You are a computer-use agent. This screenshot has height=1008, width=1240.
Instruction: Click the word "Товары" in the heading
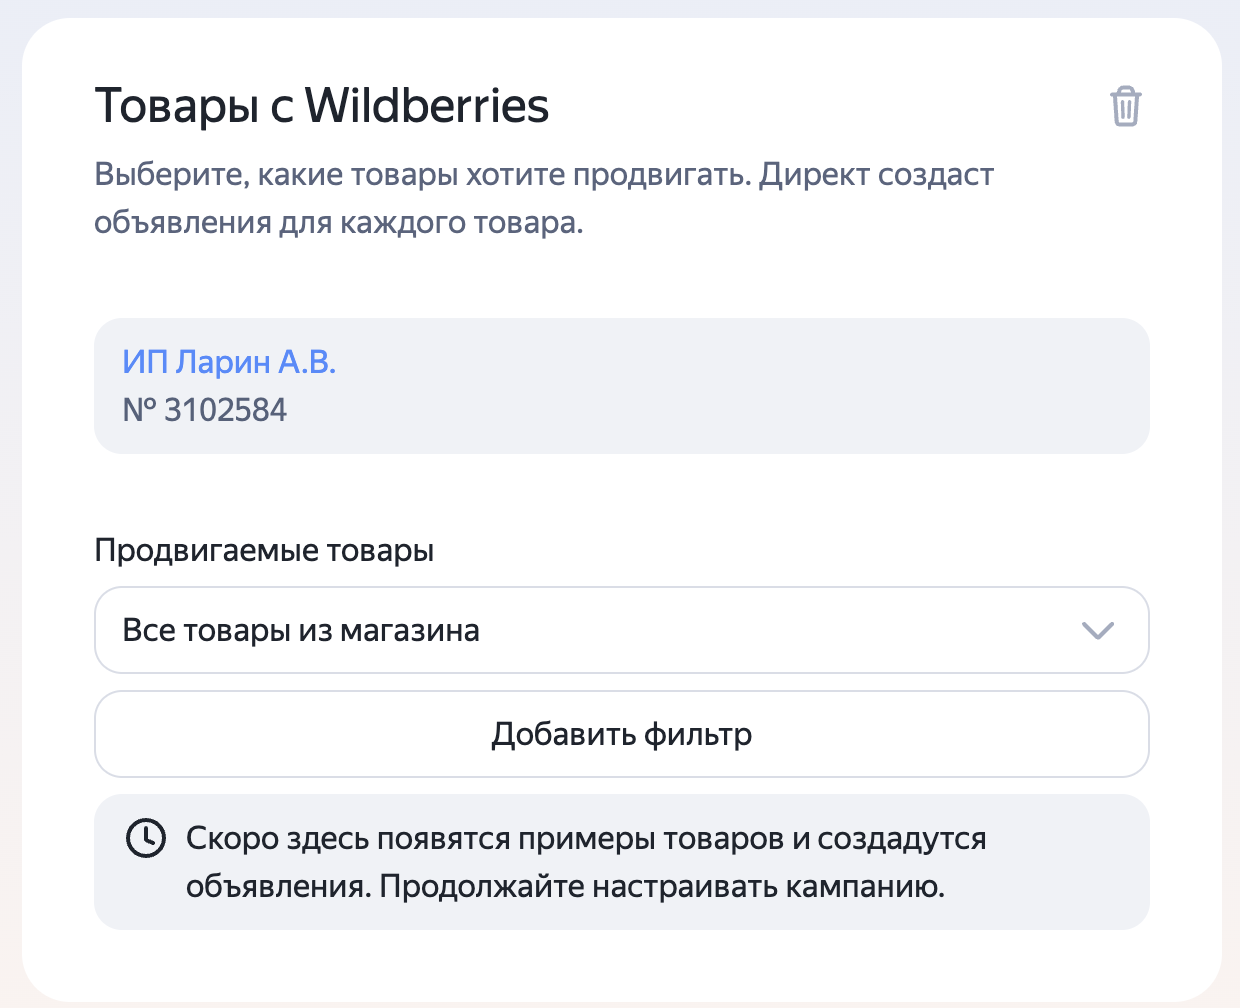point(177,106)
